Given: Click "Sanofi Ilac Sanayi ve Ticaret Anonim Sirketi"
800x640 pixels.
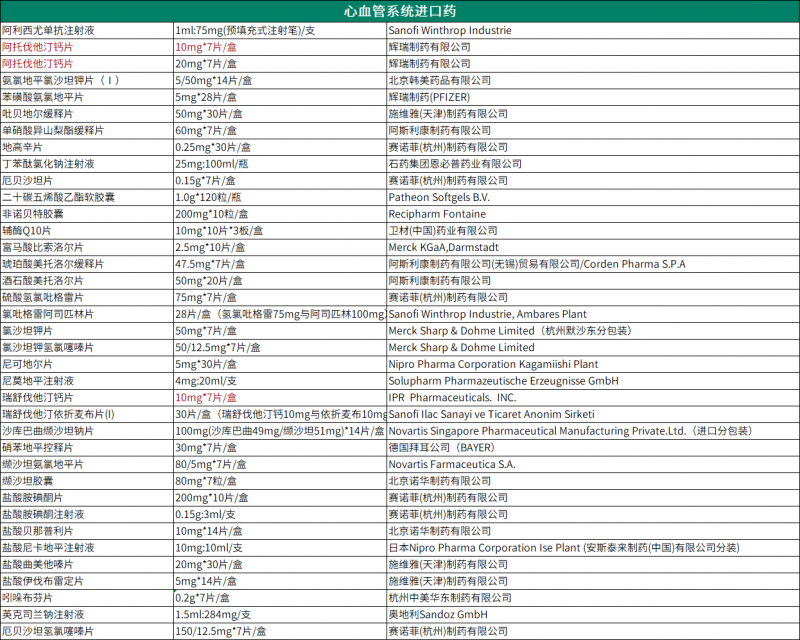Looking at the screenshot, I should [492, 414].
